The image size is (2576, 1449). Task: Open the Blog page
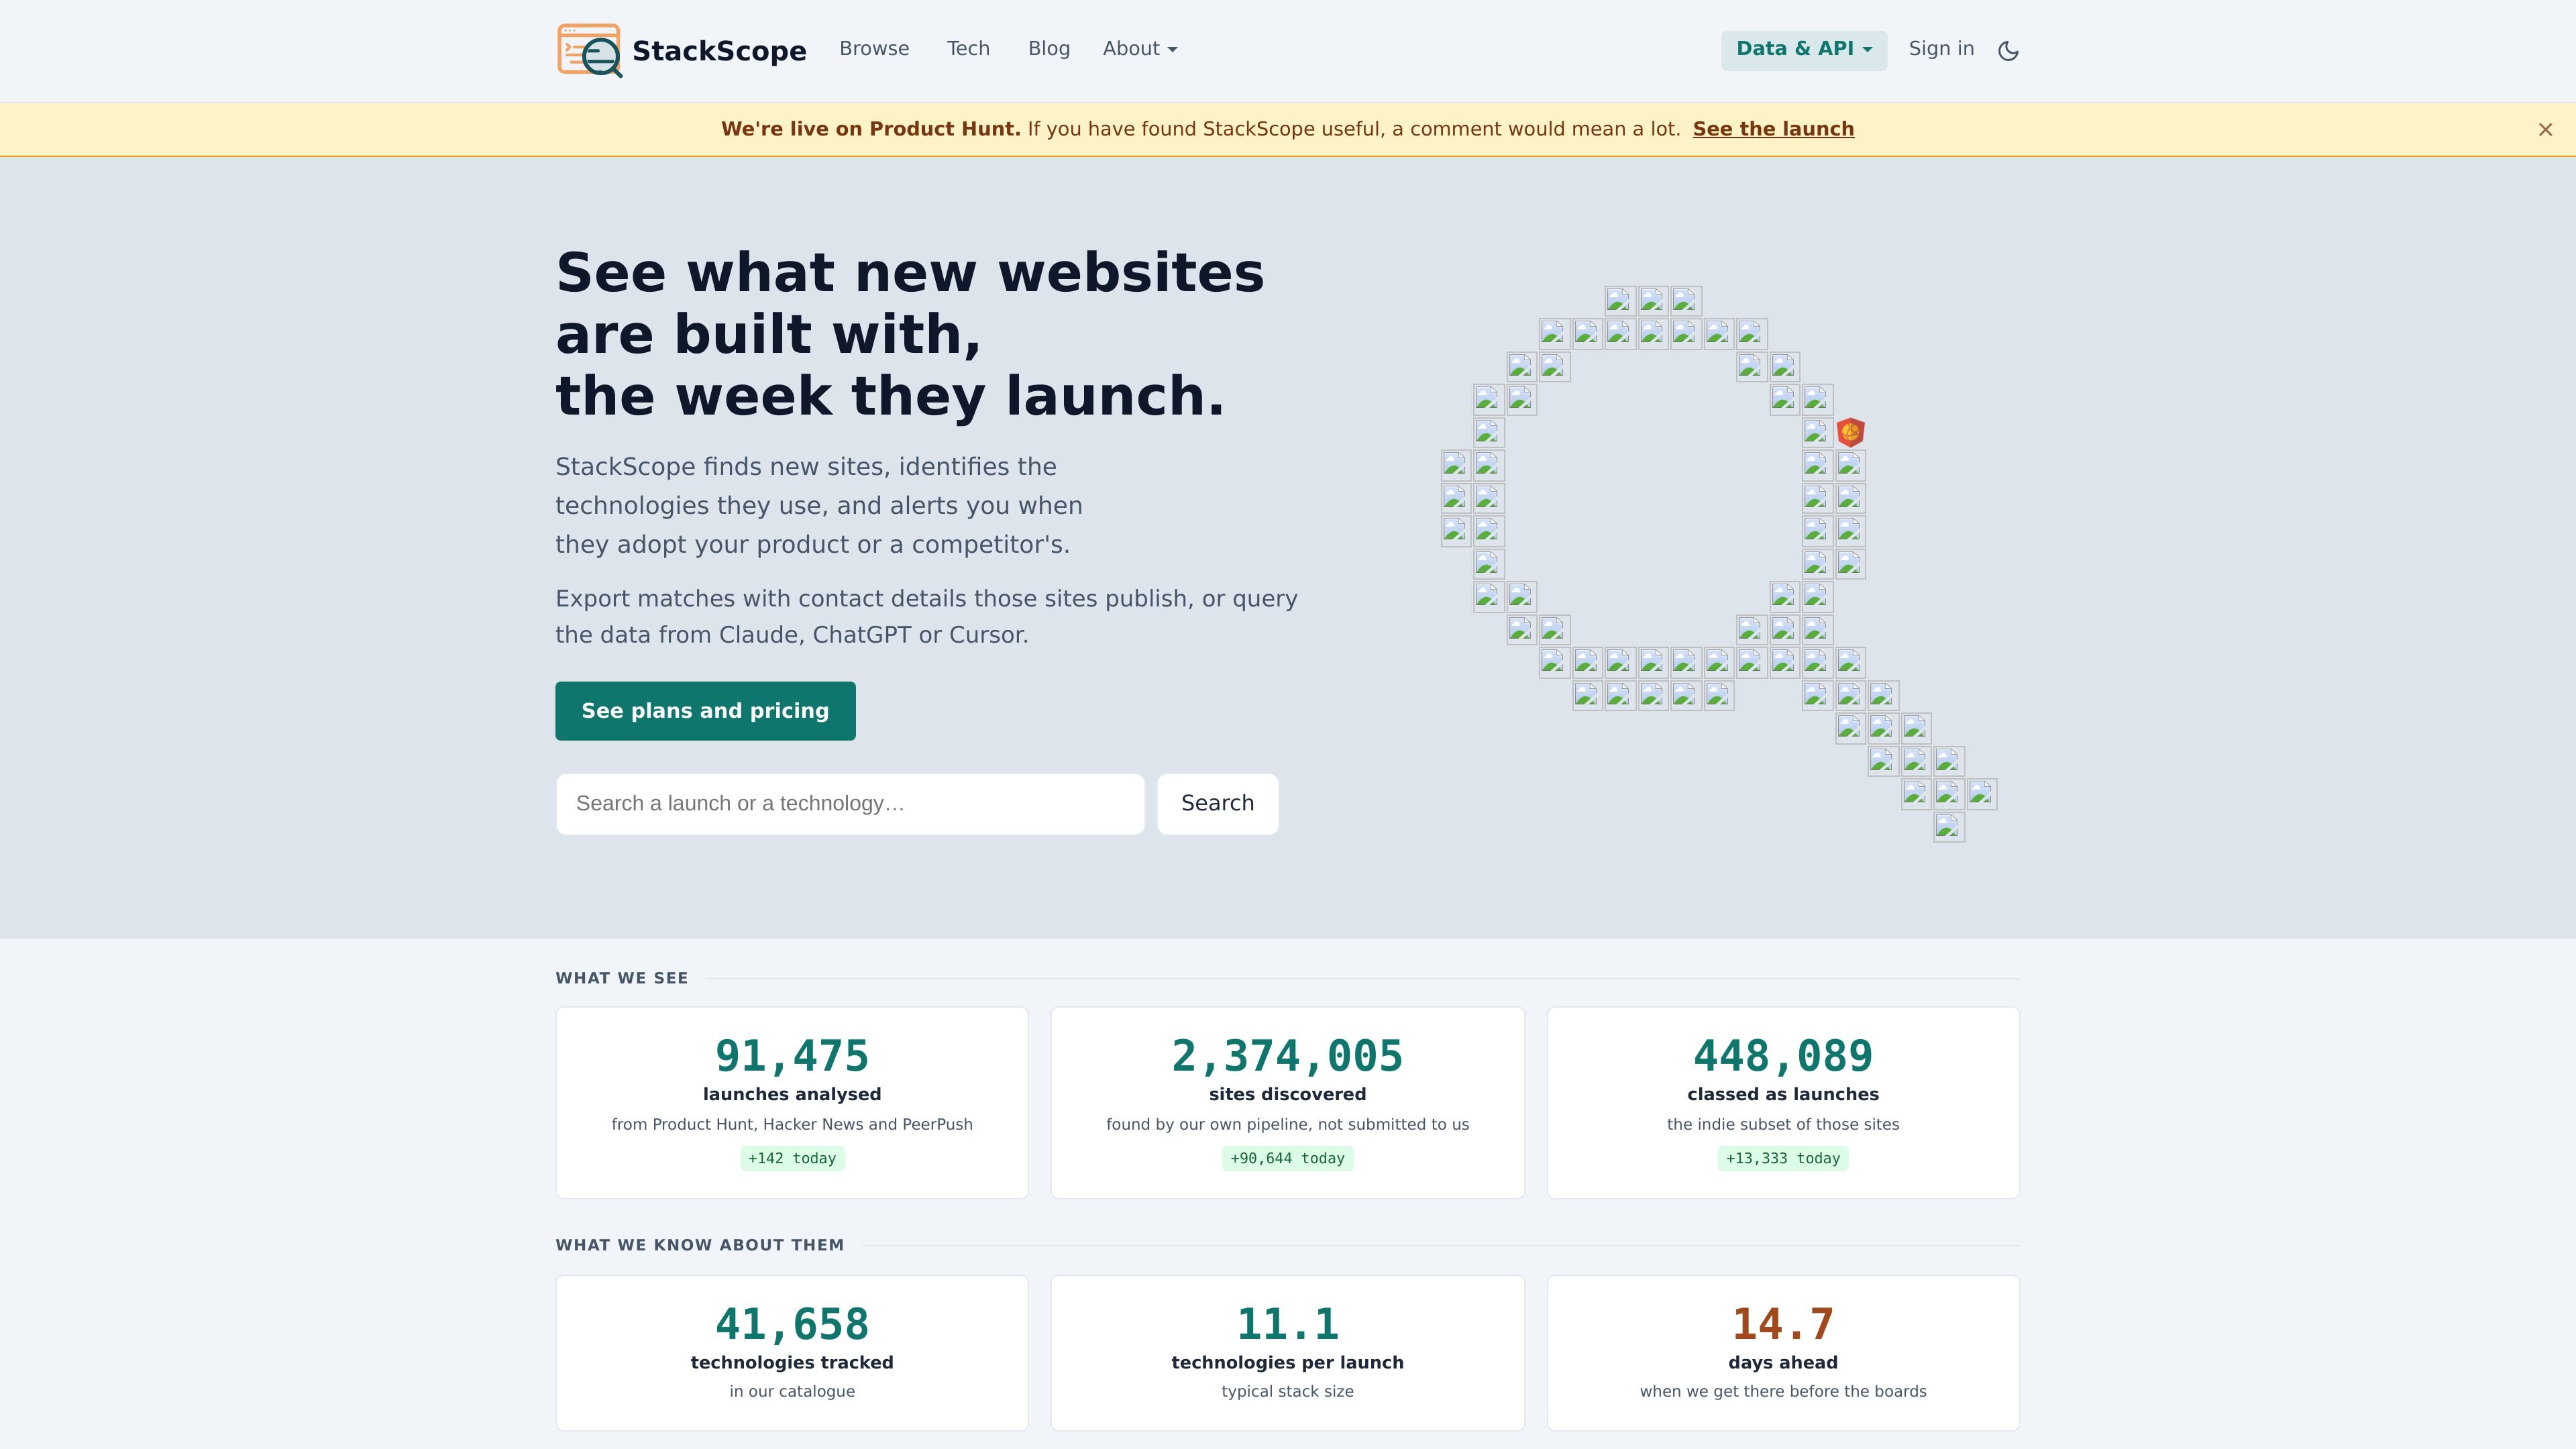coord(1048,49)
